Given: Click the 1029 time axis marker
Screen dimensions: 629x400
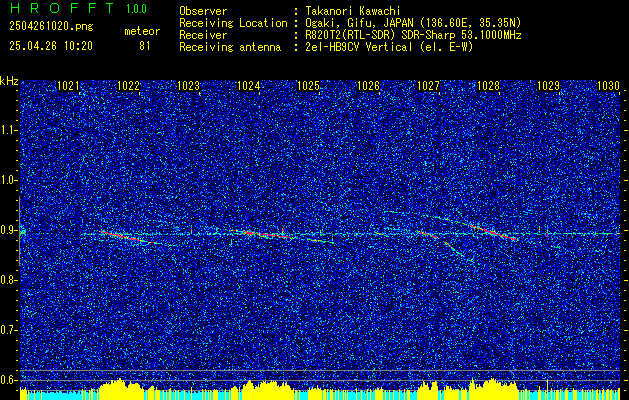Looking at the screenshot, I should [x=548, y=85].
